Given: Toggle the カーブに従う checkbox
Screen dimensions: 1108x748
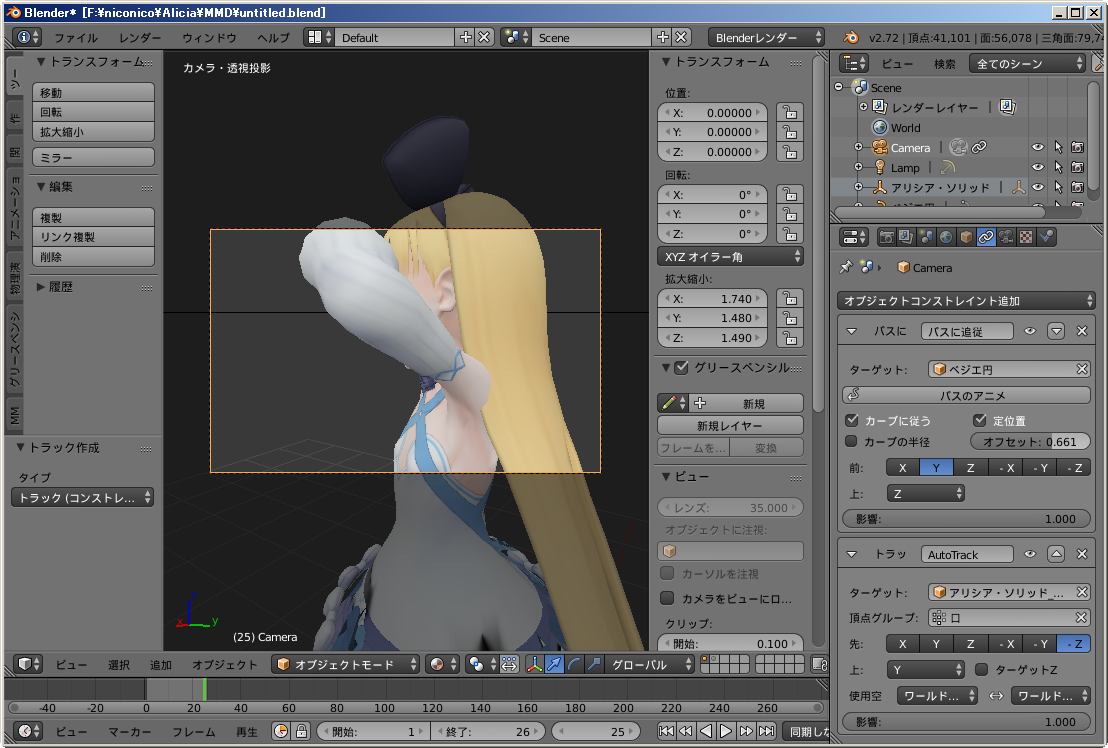Looking at the screenshot, I should [852, 420].
